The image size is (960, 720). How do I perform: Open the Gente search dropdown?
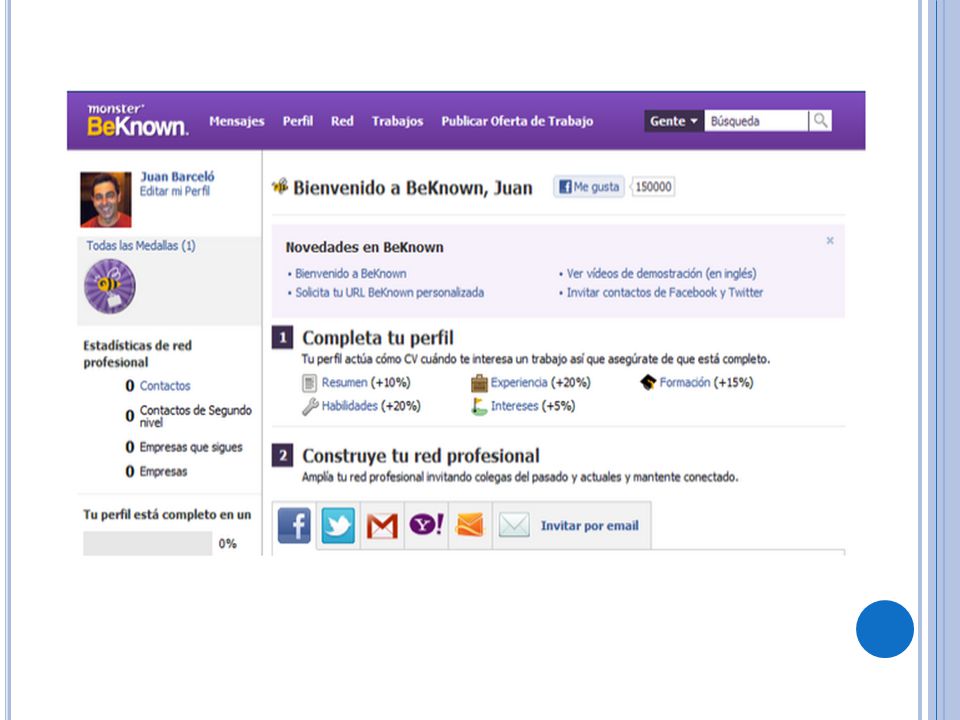point(673,121)
